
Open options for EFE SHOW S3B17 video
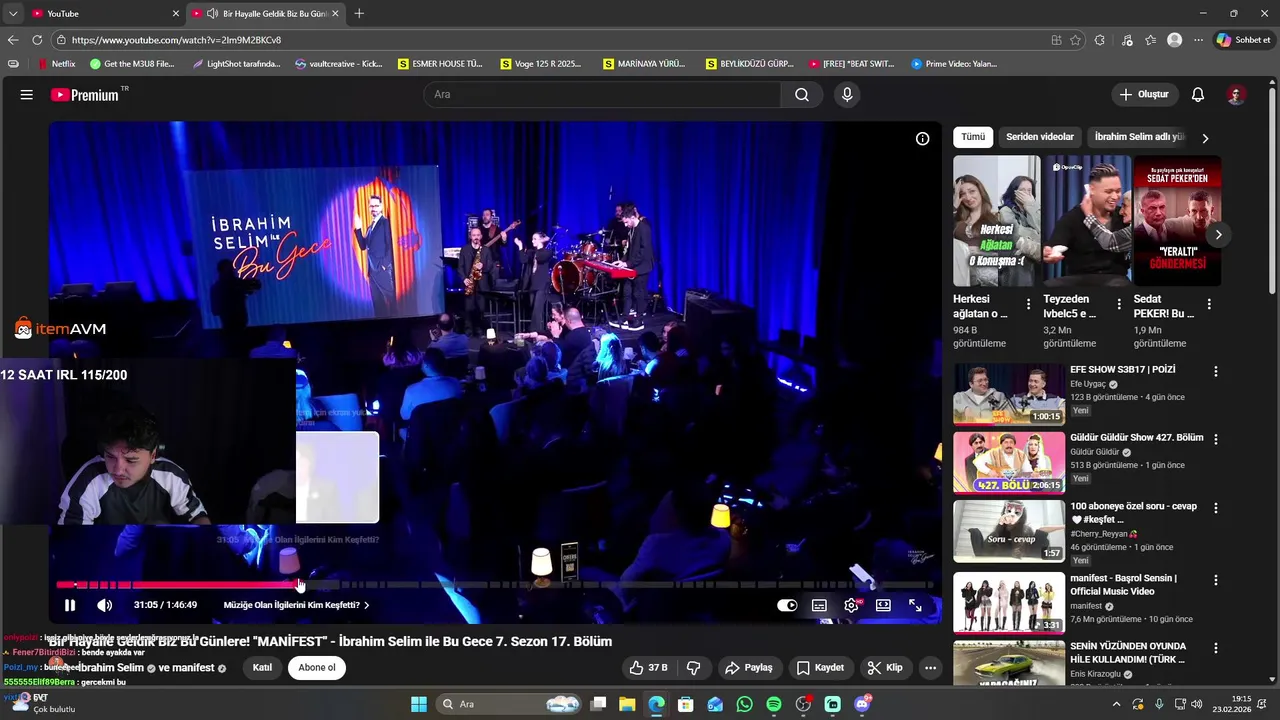1216,371
